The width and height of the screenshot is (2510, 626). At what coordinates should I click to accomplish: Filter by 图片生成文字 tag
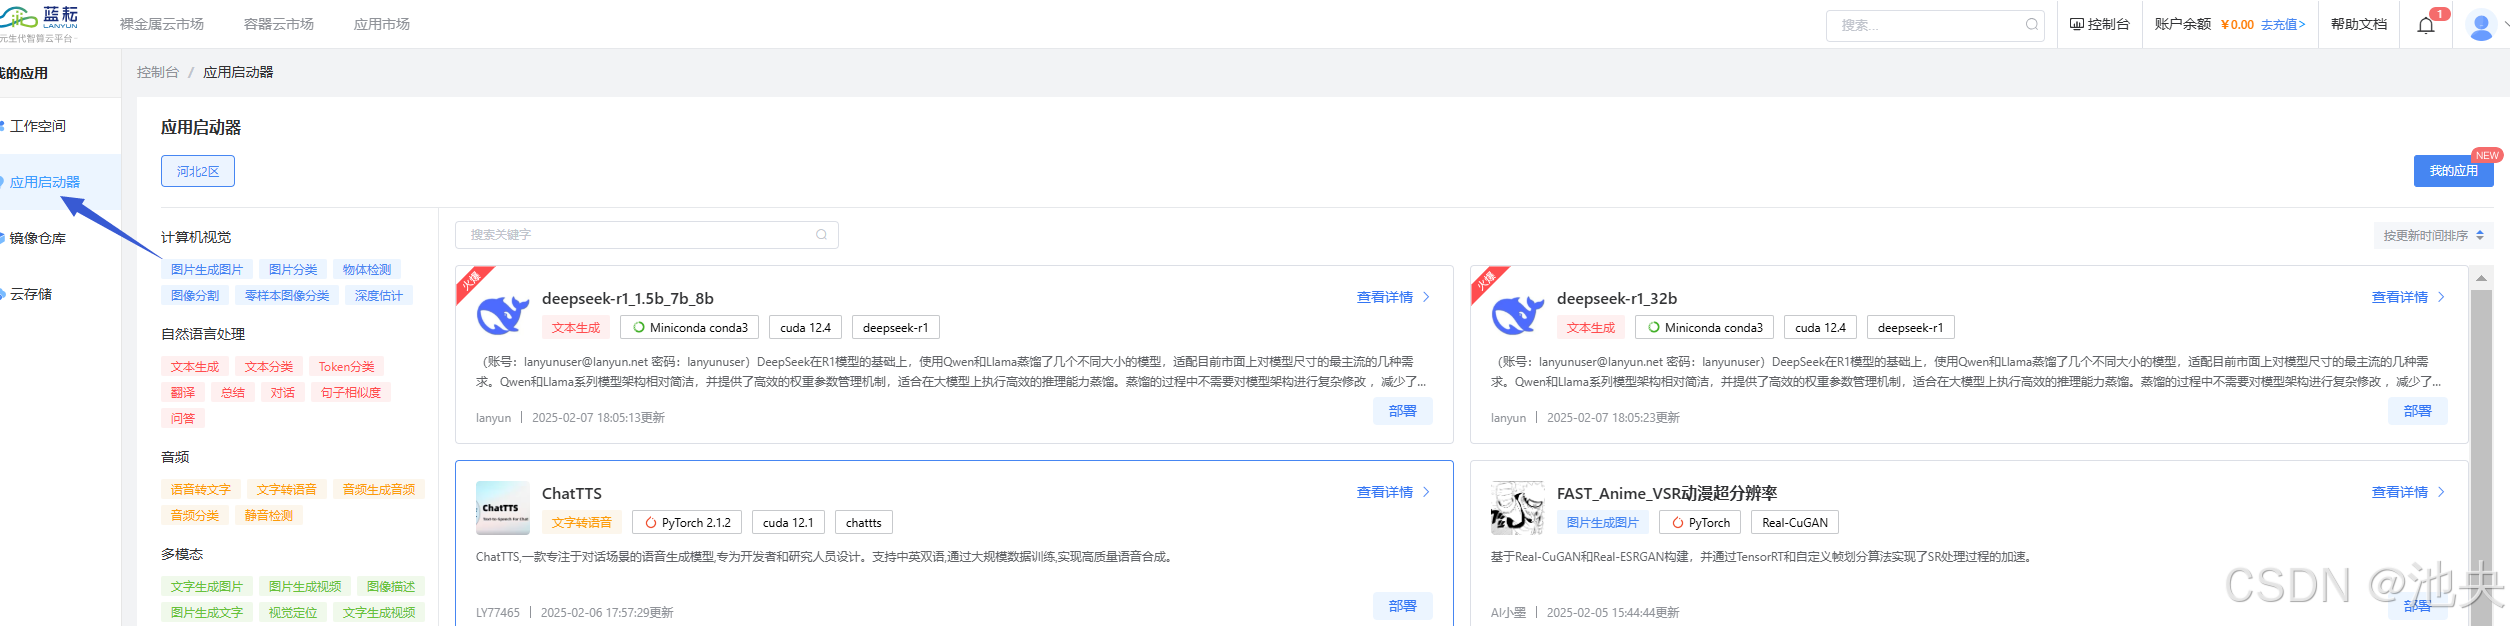[207, 613]
